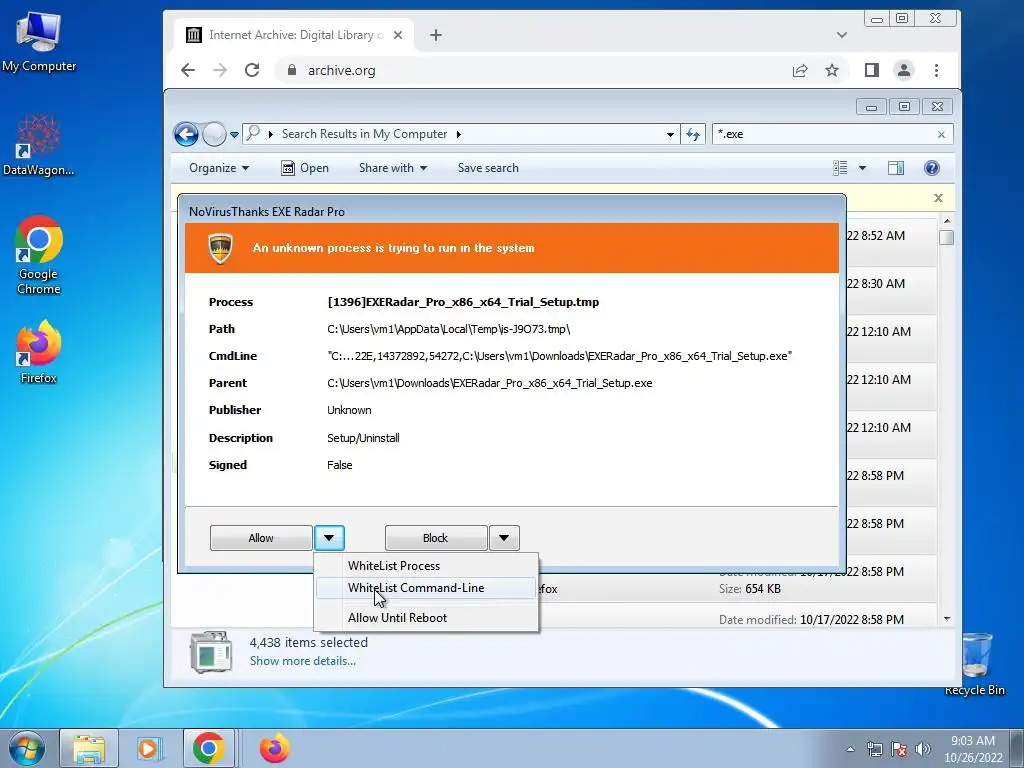The image size is (1024, 768).
Task: Expand Chrome tab search chevron
Action: click(842, 35)
